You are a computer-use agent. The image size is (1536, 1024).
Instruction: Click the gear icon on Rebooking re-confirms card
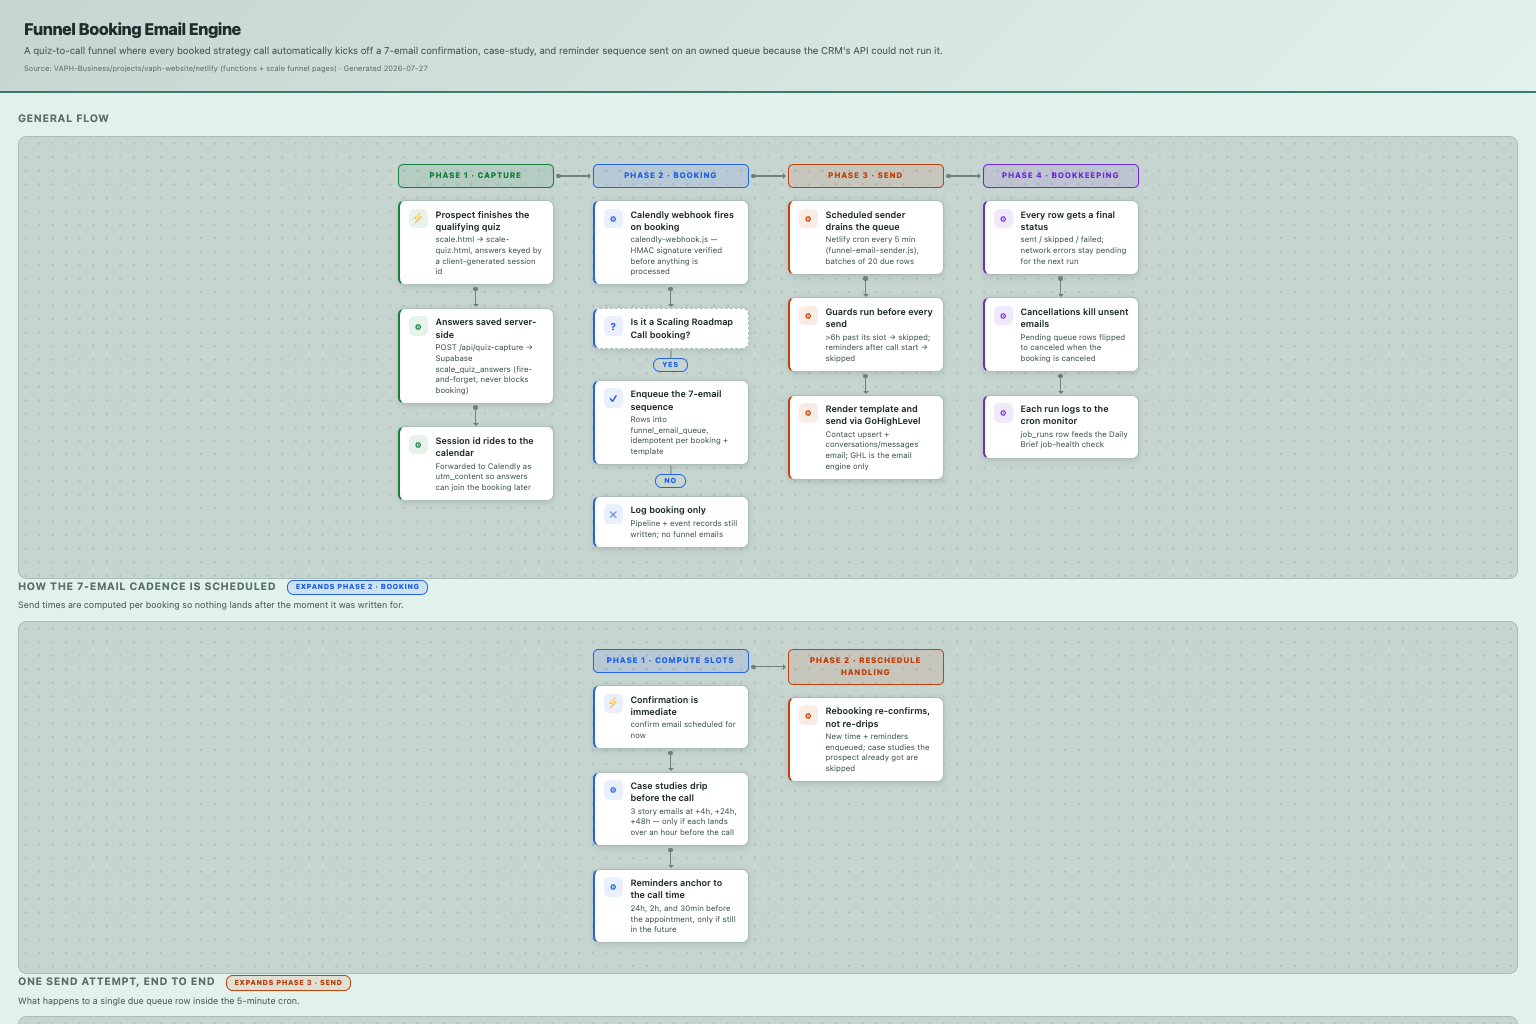click(x=808, y=715)
